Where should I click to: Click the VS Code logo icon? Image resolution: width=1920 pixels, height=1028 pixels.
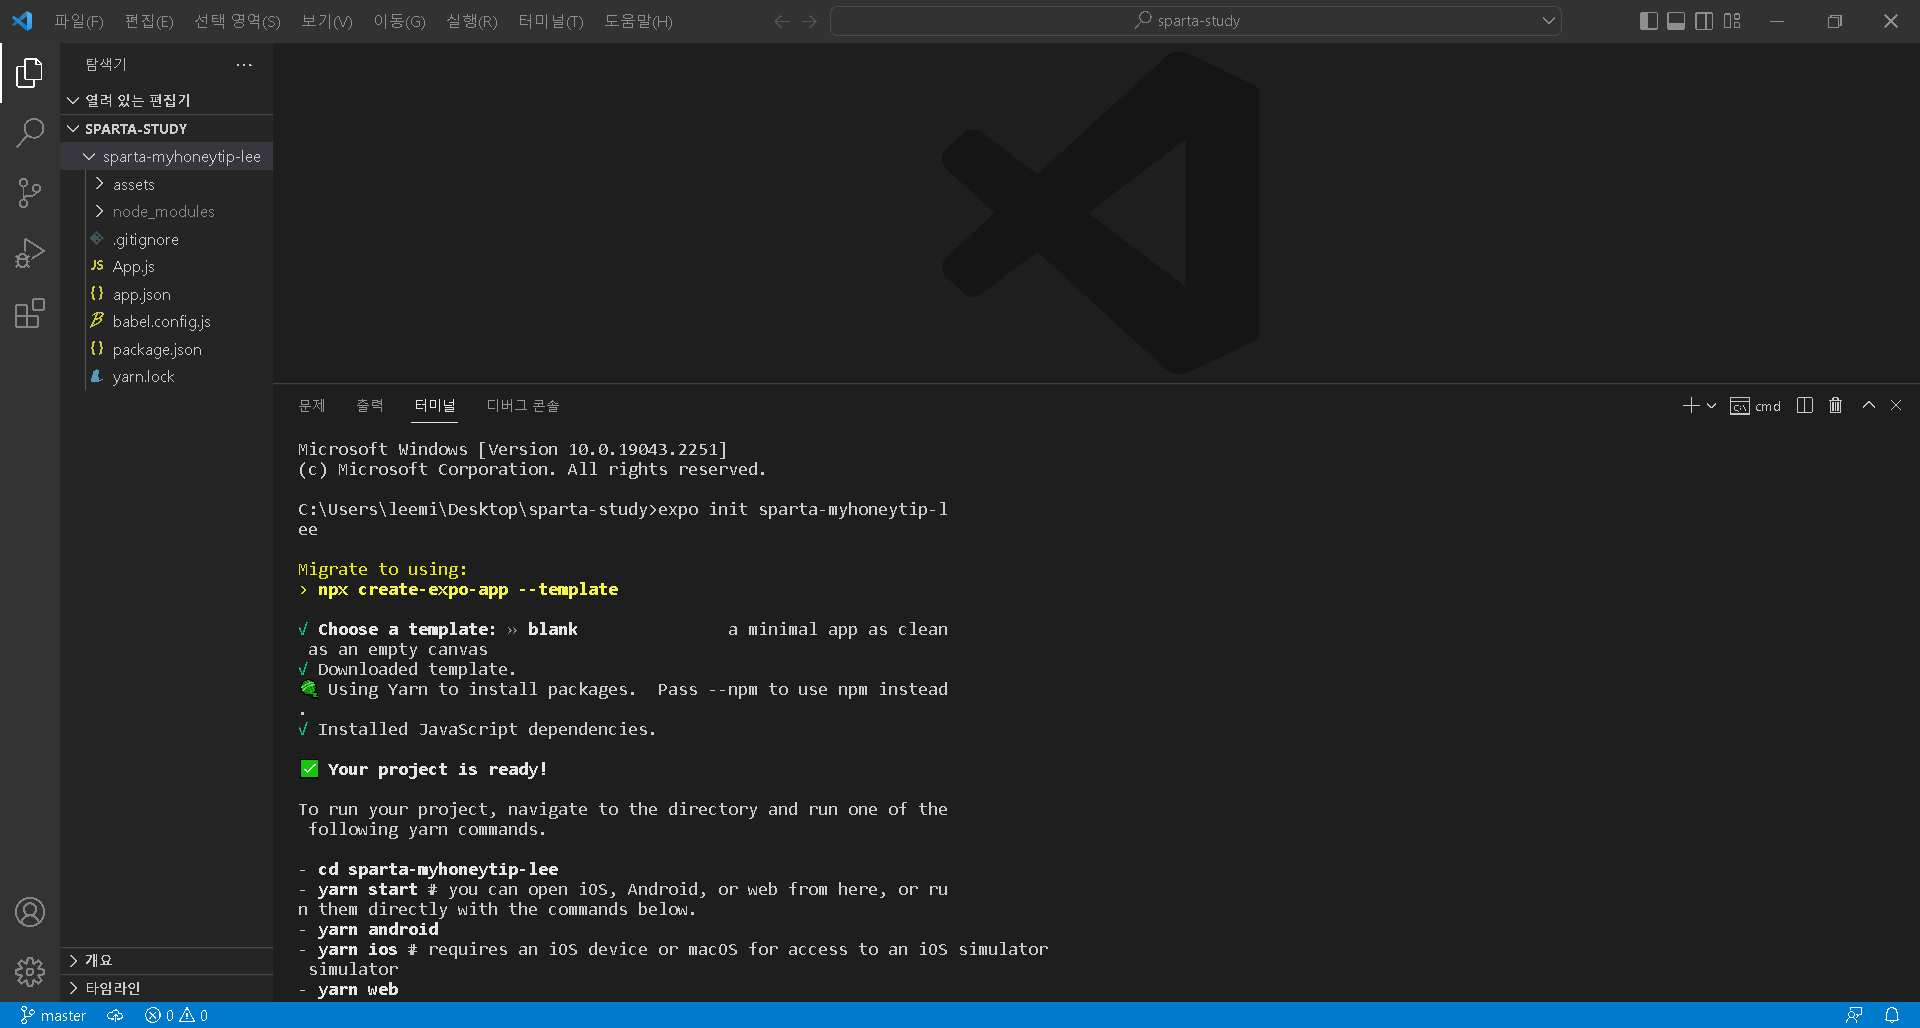coord(22,20)
